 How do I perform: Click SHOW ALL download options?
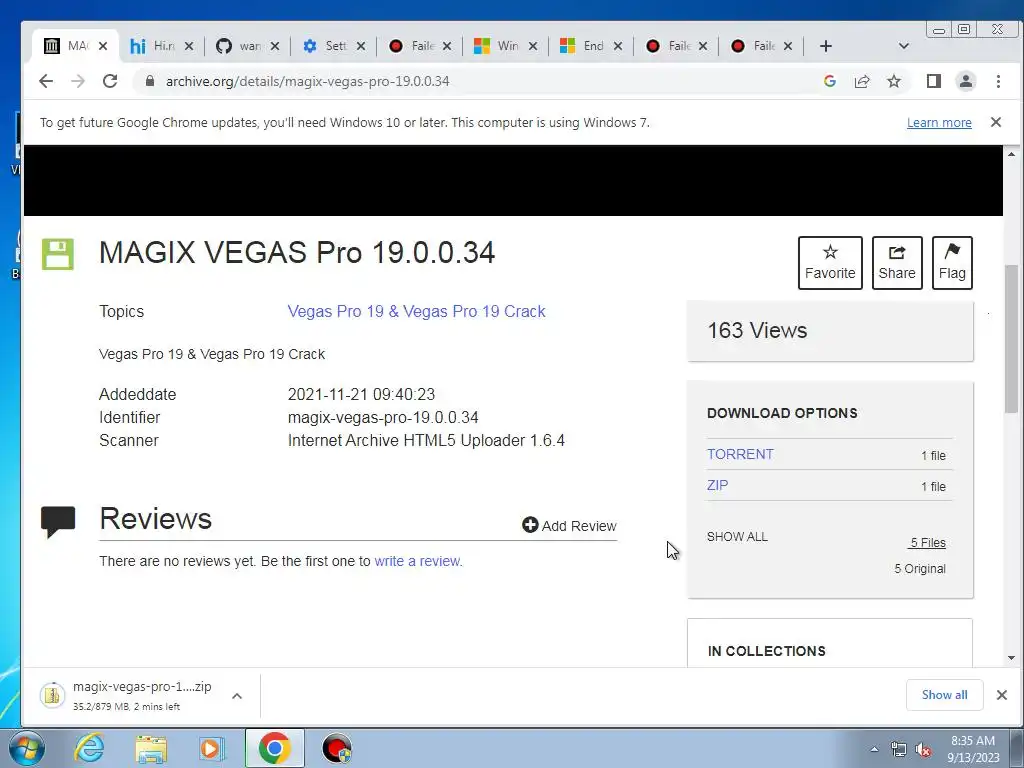tap(737, 537)
